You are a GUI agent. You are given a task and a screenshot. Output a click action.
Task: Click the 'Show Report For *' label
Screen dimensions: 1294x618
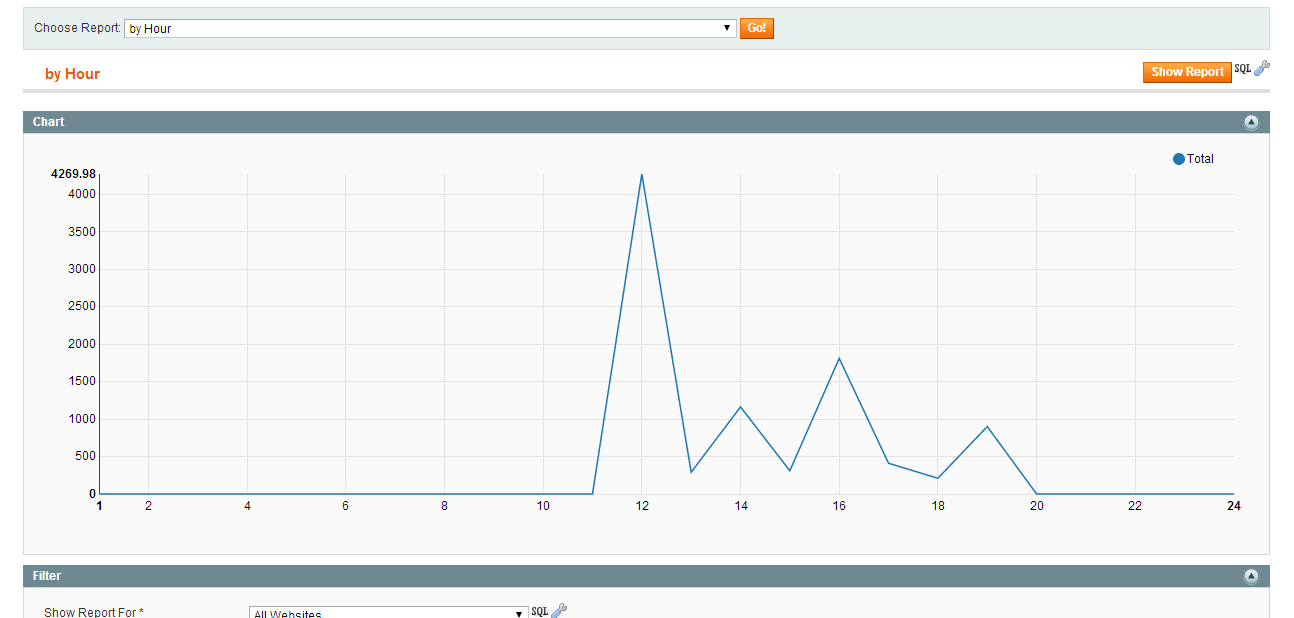click(x=94, y=612)
